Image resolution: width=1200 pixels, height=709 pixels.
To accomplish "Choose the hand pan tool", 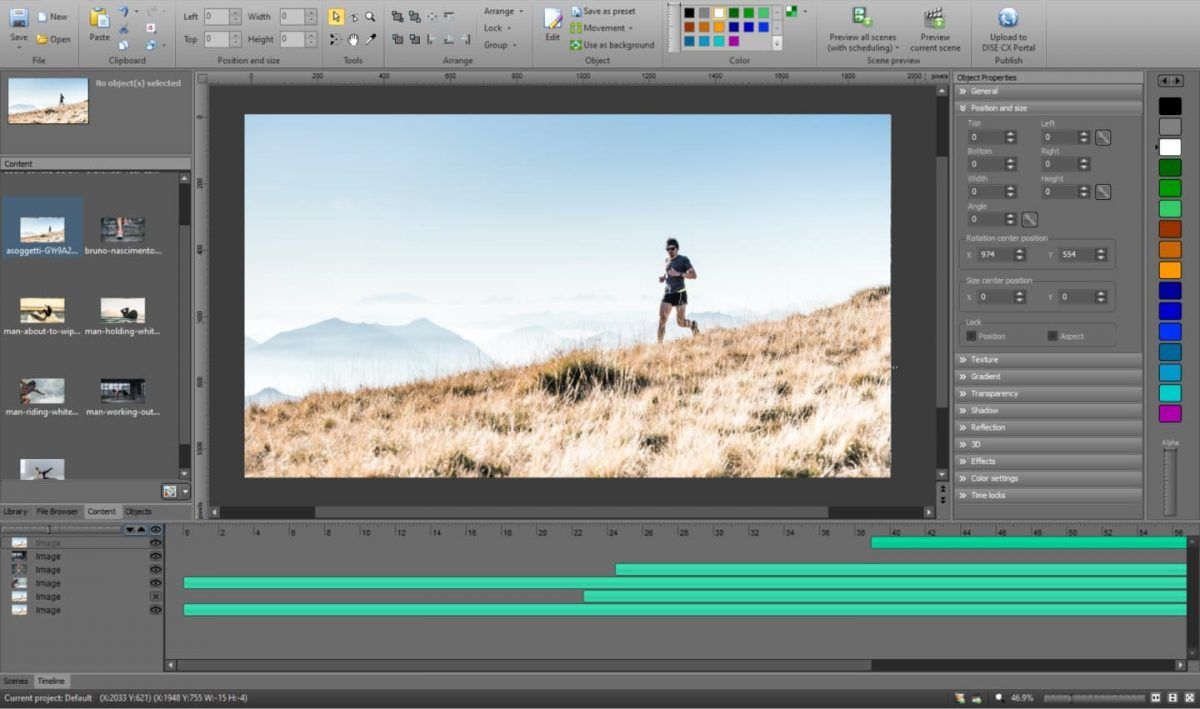I will [353, 40].
